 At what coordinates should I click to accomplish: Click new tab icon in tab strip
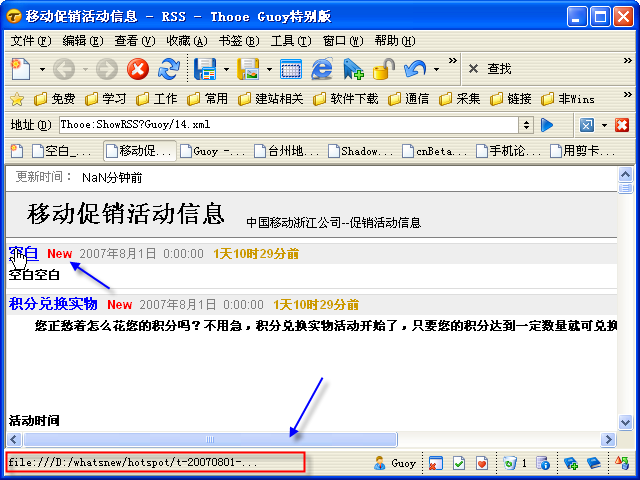17,151
